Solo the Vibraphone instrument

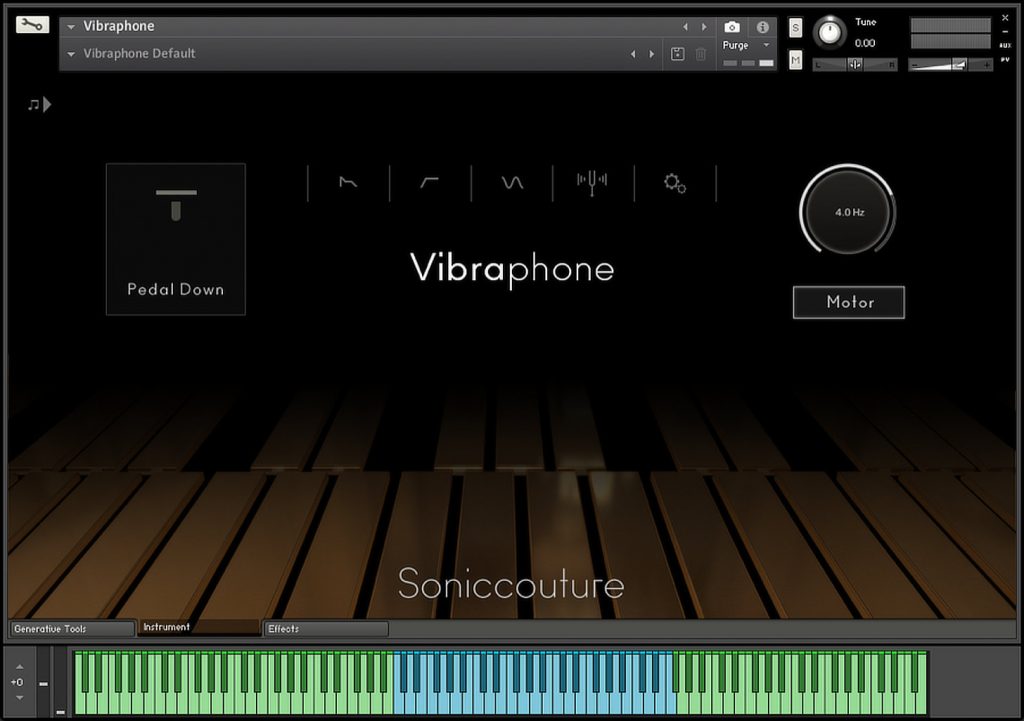click(795, 27)
